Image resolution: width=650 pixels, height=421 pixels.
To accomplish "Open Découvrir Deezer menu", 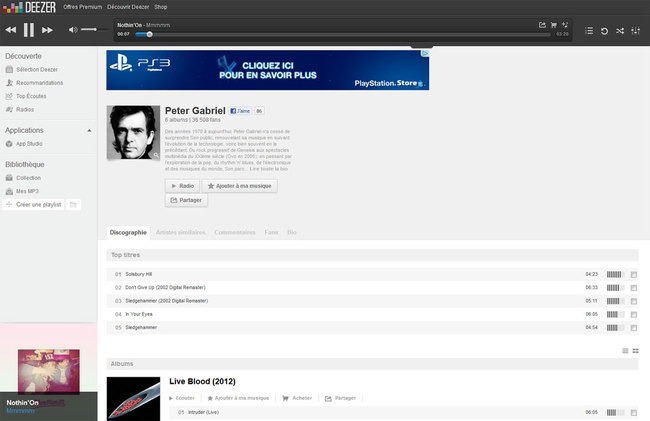I will click(128, 7).
